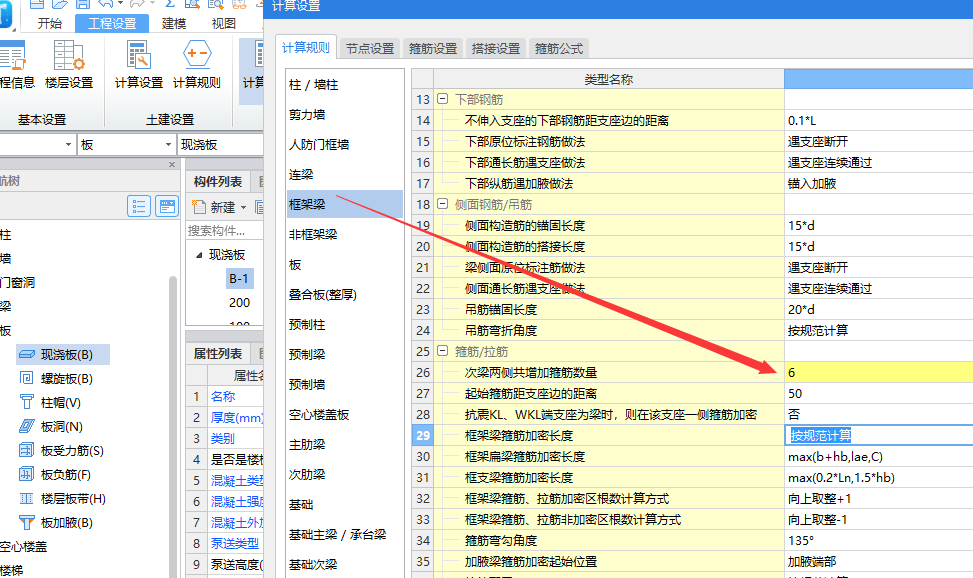Screen dimensions: 973x578
Task: Open 楼层设置 floor settings tool
Action: click(68, 65)
